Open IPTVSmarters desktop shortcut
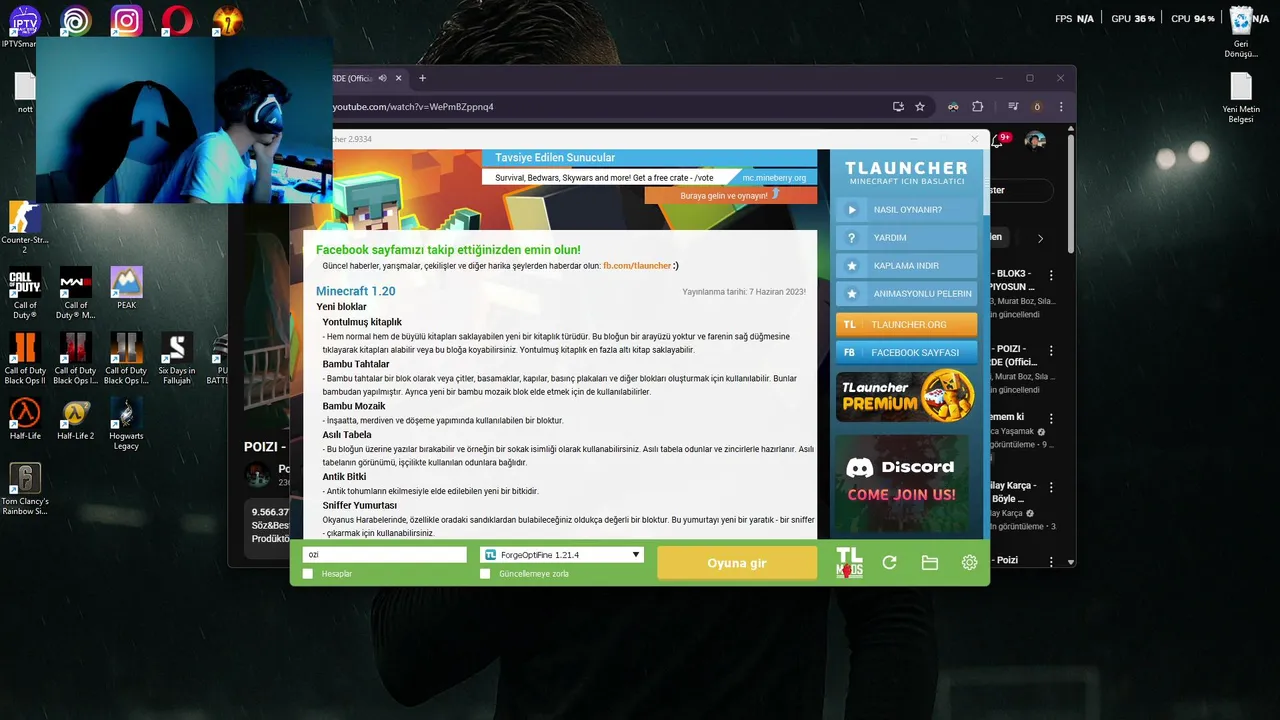This screenshot has height=720, width=1280. tap(24, 26)
